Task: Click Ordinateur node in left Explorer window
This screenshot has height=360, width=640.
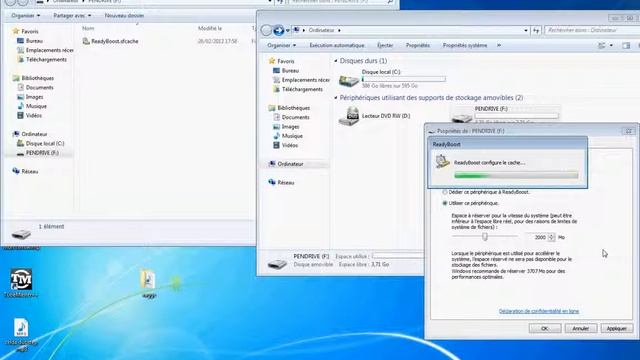Action: (30, 134)
